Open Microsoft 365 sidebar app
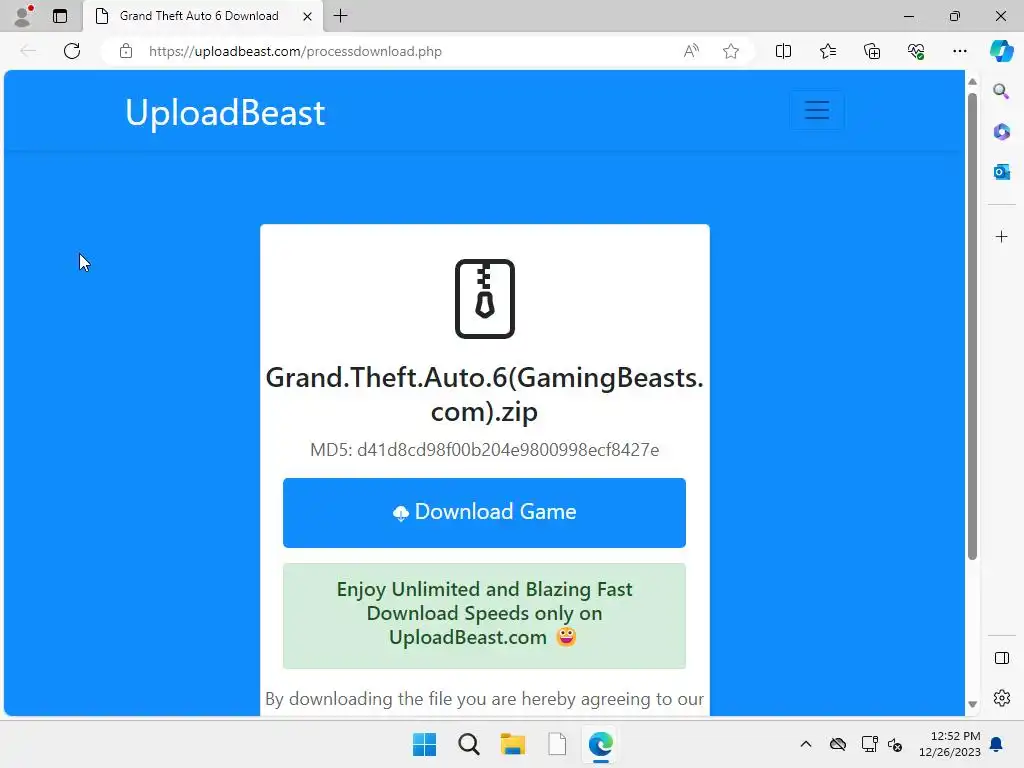Viewport: 1024px width, 768px height. click(1001, 131)
